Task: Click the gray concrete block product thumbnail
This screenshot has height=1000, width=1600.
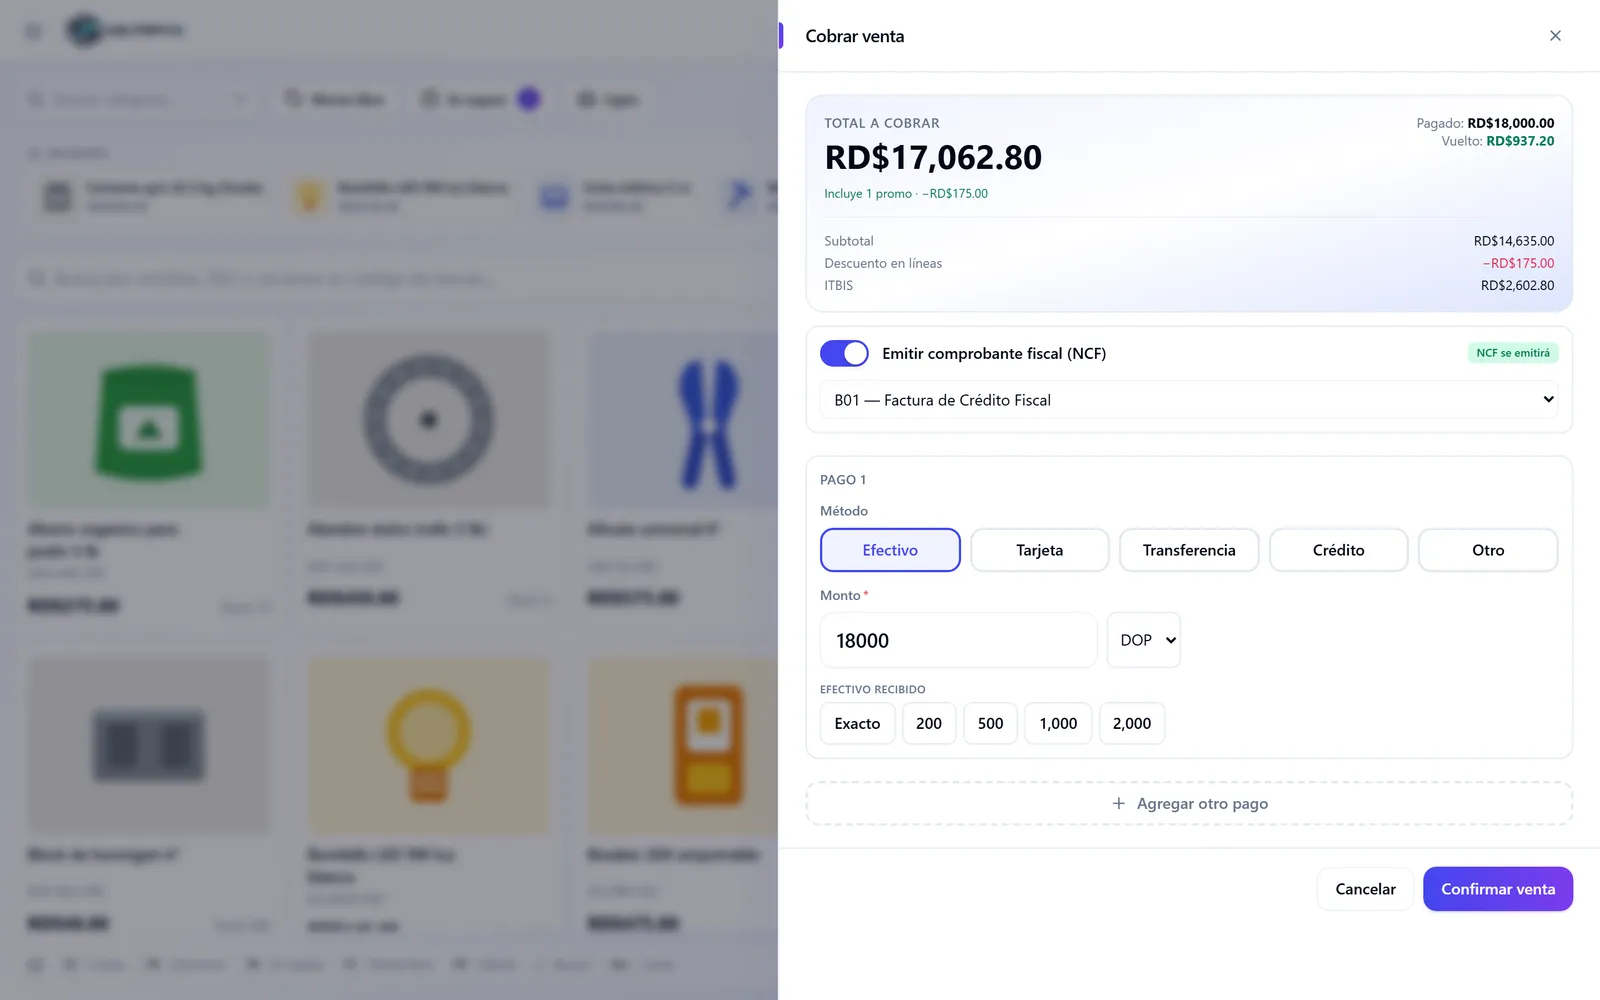Action: (149, 745)
